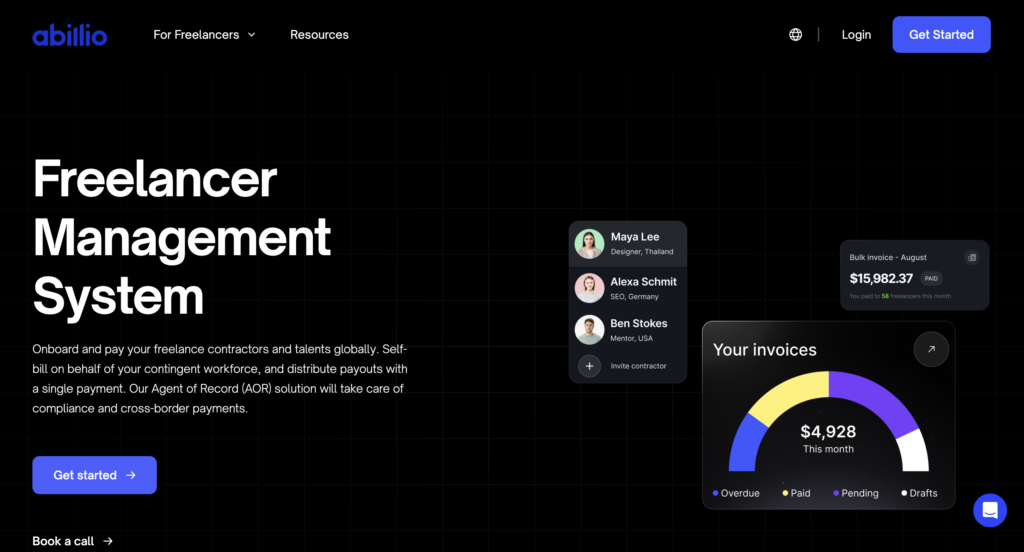Click Alexa Schmit's profile photo
Screen dimensions: 1024x552
(589, 288)
